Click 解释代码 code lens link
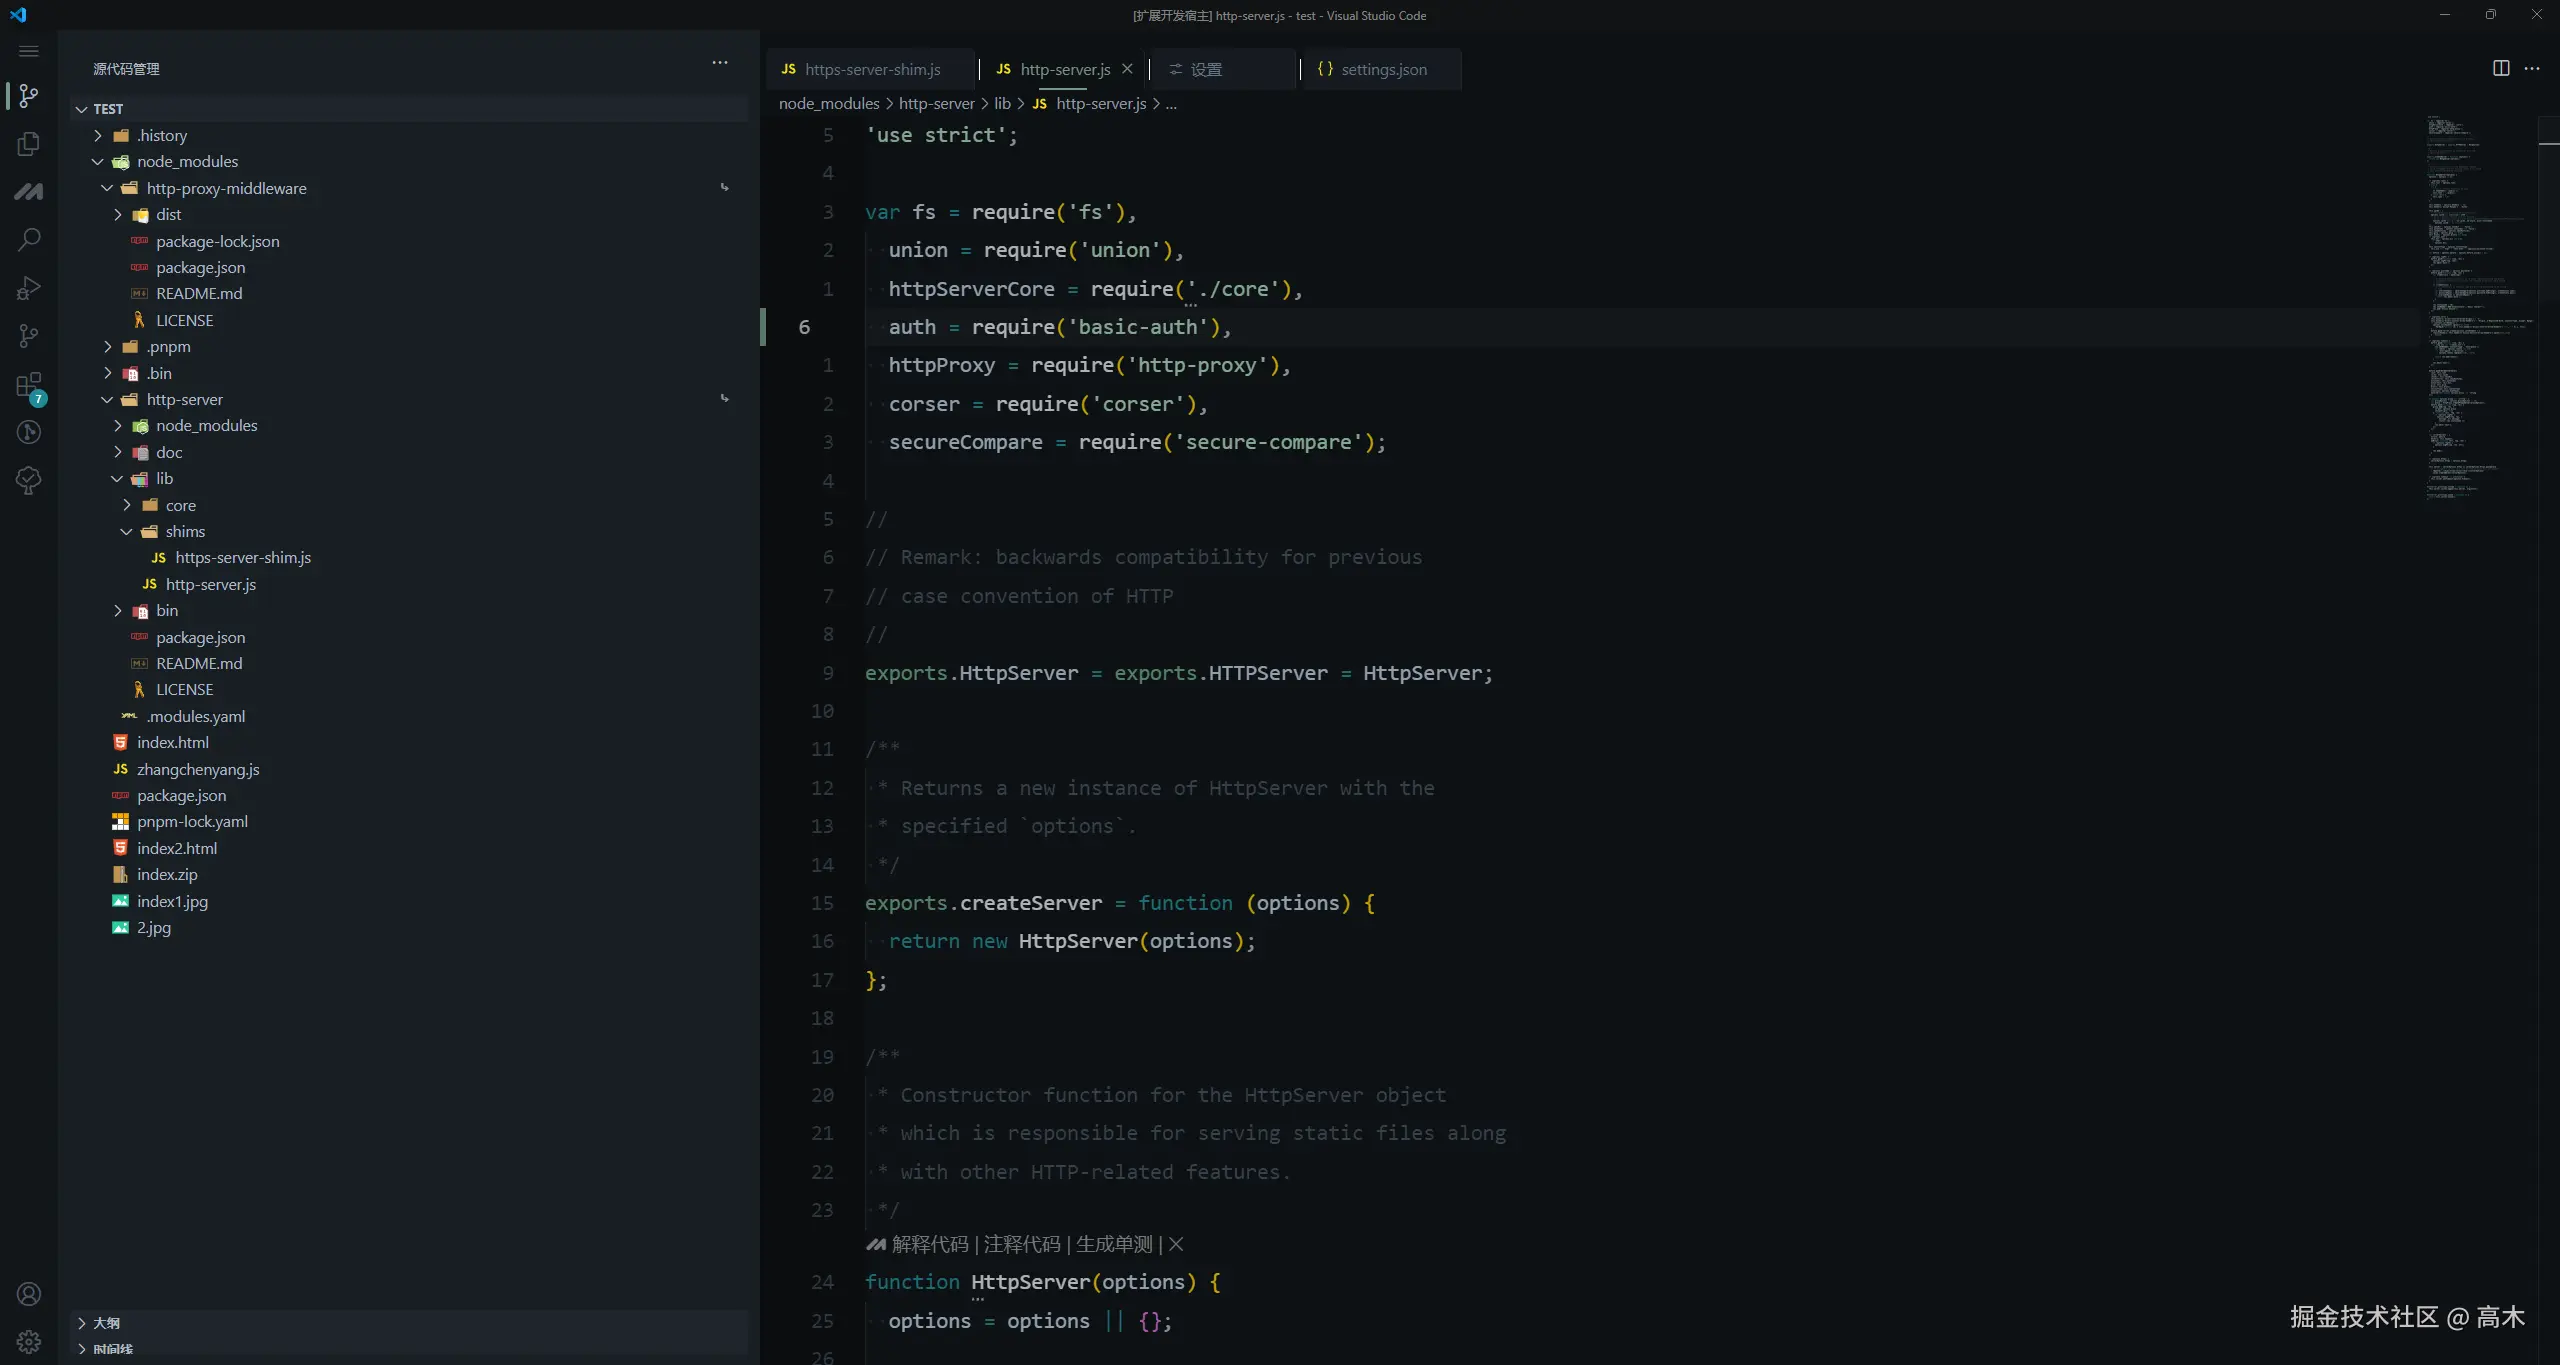 pos(929,1244)
